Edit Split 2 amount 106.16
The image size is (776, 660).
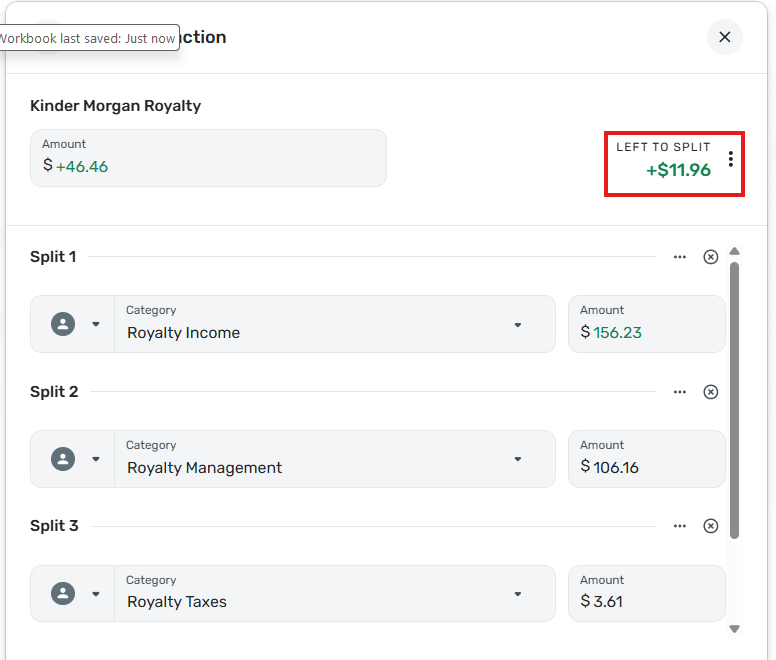(646, 467)
